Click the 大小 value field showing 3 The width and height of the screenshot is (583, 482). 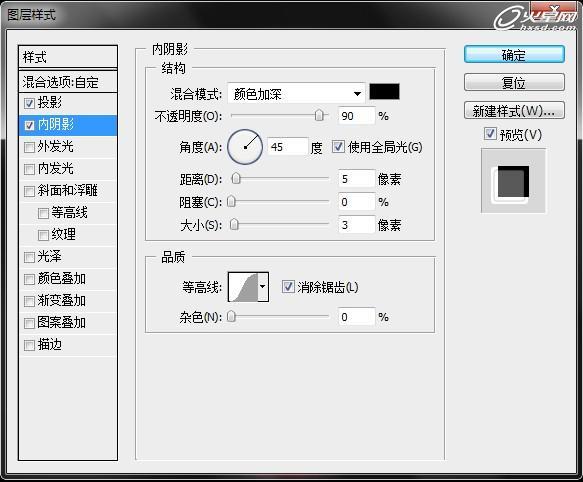(x=356, y=225)
